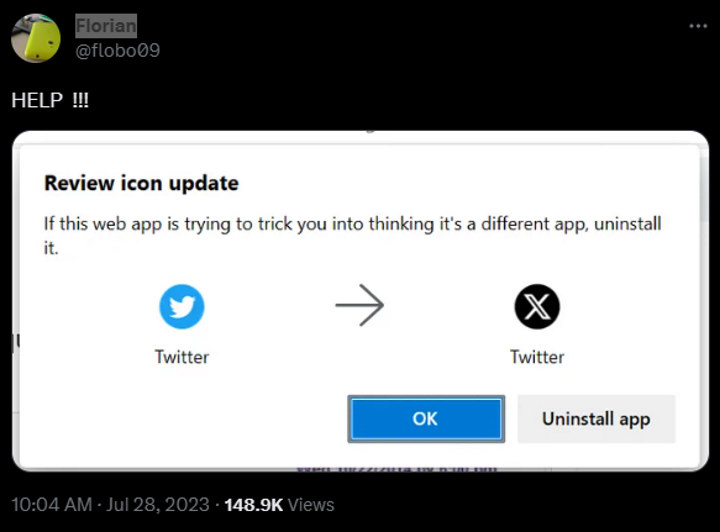Click the Review icon update heading

click(x=141, y=183)
